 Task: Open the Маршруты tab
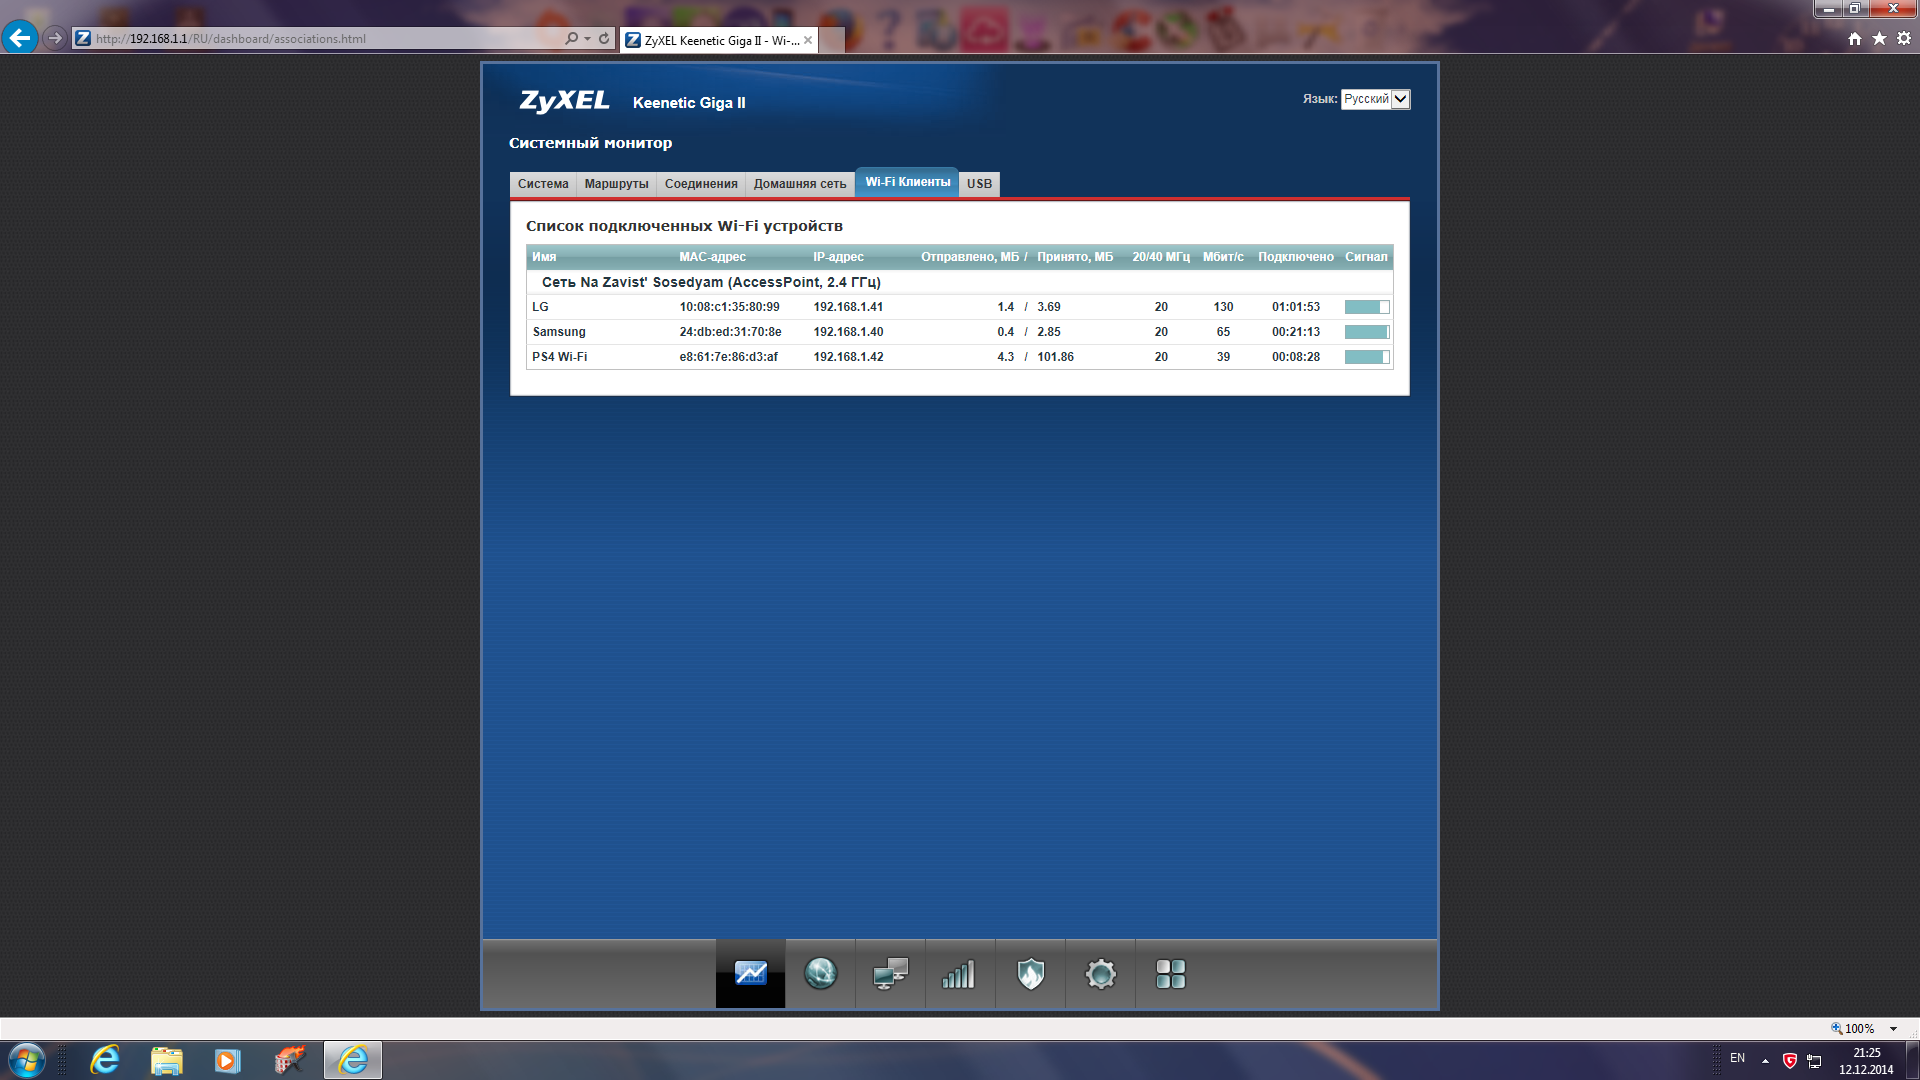(x=616, y=184)
